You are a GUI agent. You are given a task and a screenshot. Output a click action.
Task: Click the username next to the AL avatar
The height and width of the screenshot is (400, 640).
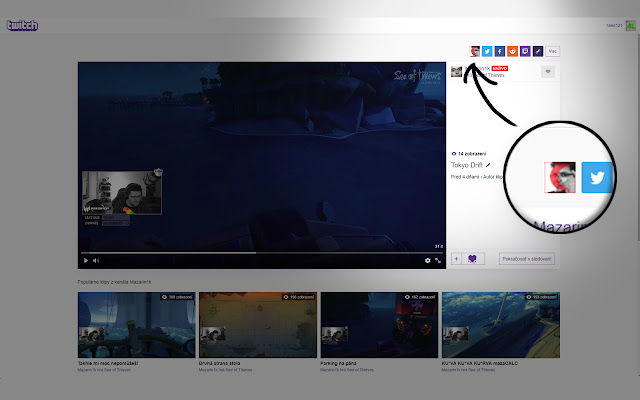click(614, 26)
